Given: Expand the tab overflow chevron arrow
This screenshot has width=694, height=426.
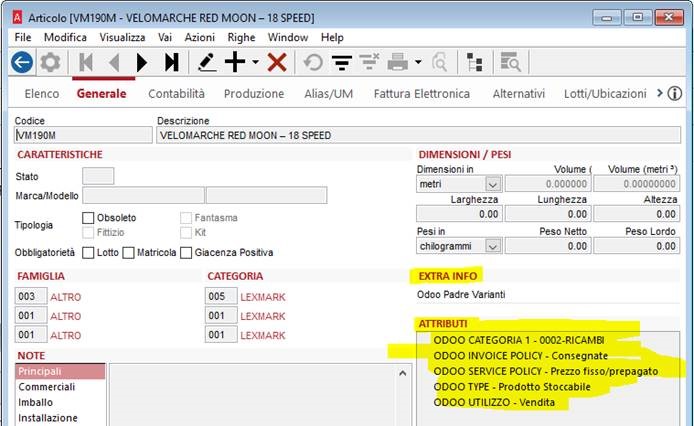Looking at the screenshot, I should click(x=658, y=94).
